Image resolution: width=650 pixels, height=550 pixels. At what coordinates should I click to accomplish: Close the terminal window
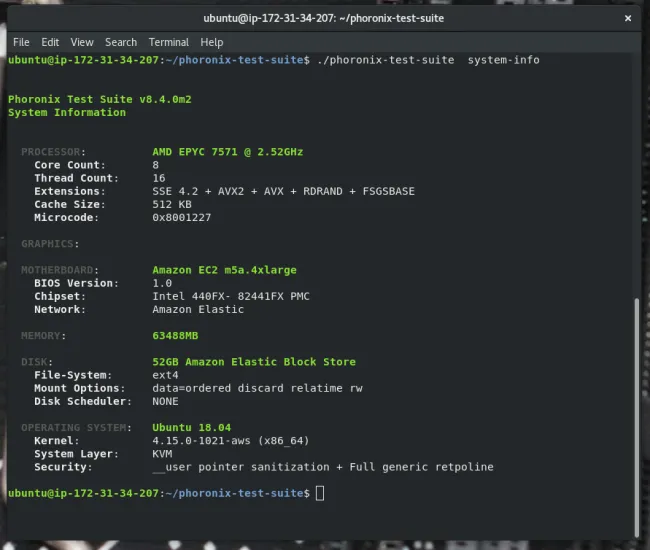click(x=628, y=18)
